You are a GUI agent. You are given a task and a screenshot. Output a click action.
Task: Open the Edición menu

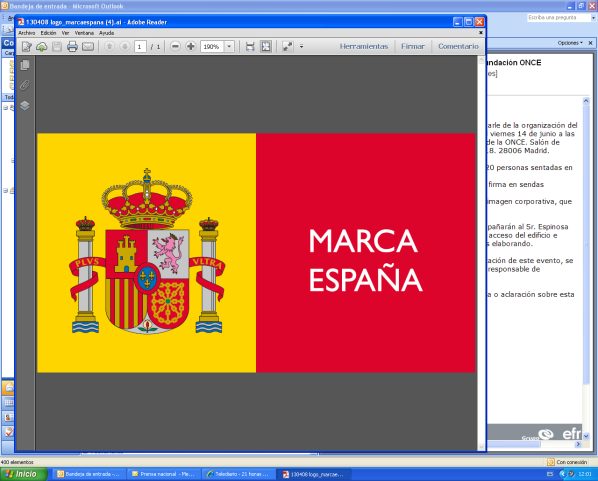[48, 33]
